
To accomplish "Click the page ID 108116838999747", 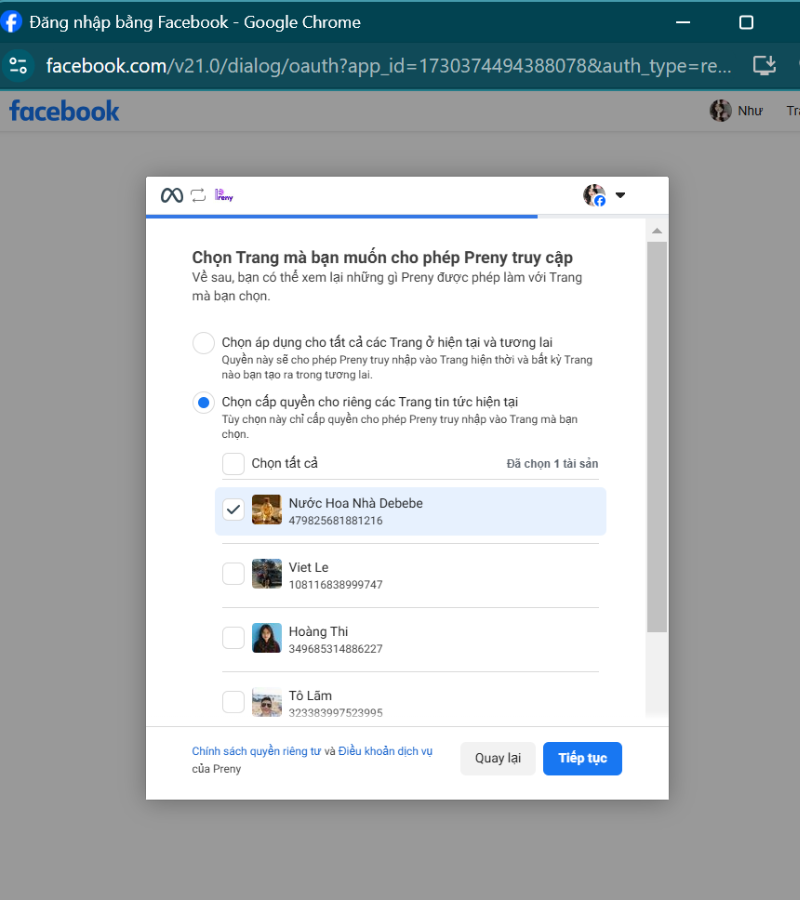I will coord(336,585).
